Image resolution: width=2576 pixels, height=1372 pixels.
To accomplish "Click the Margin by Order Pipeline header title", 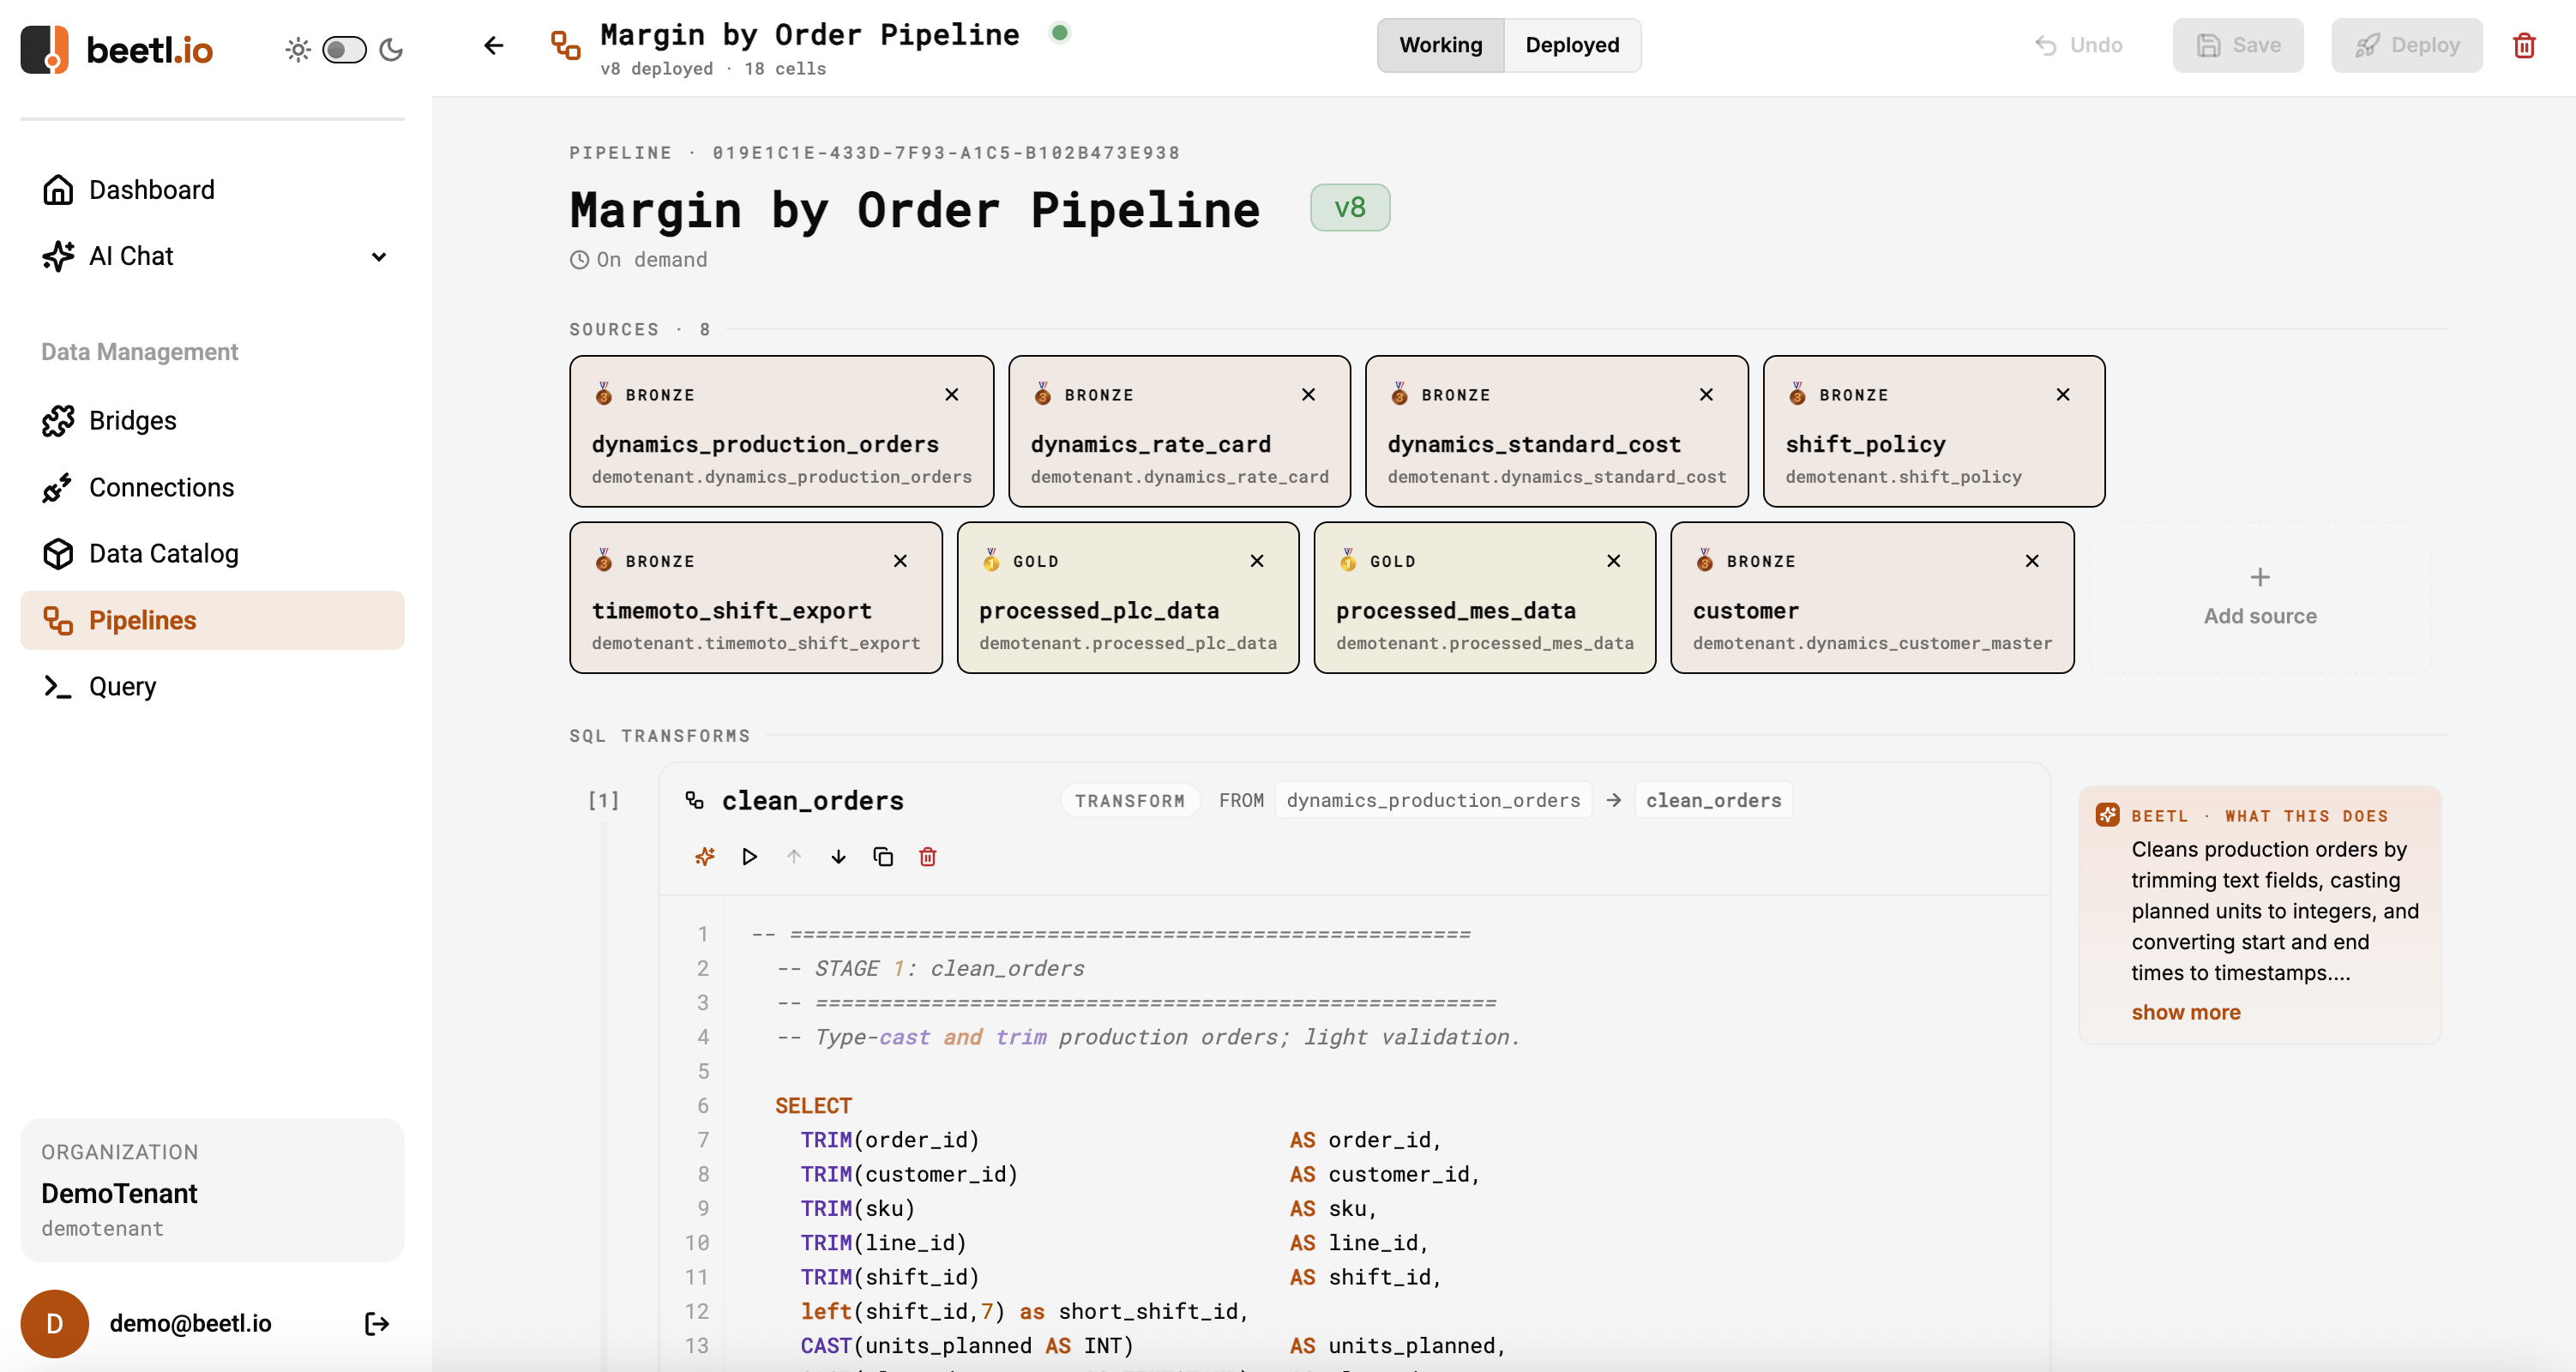I will (809, 35).
